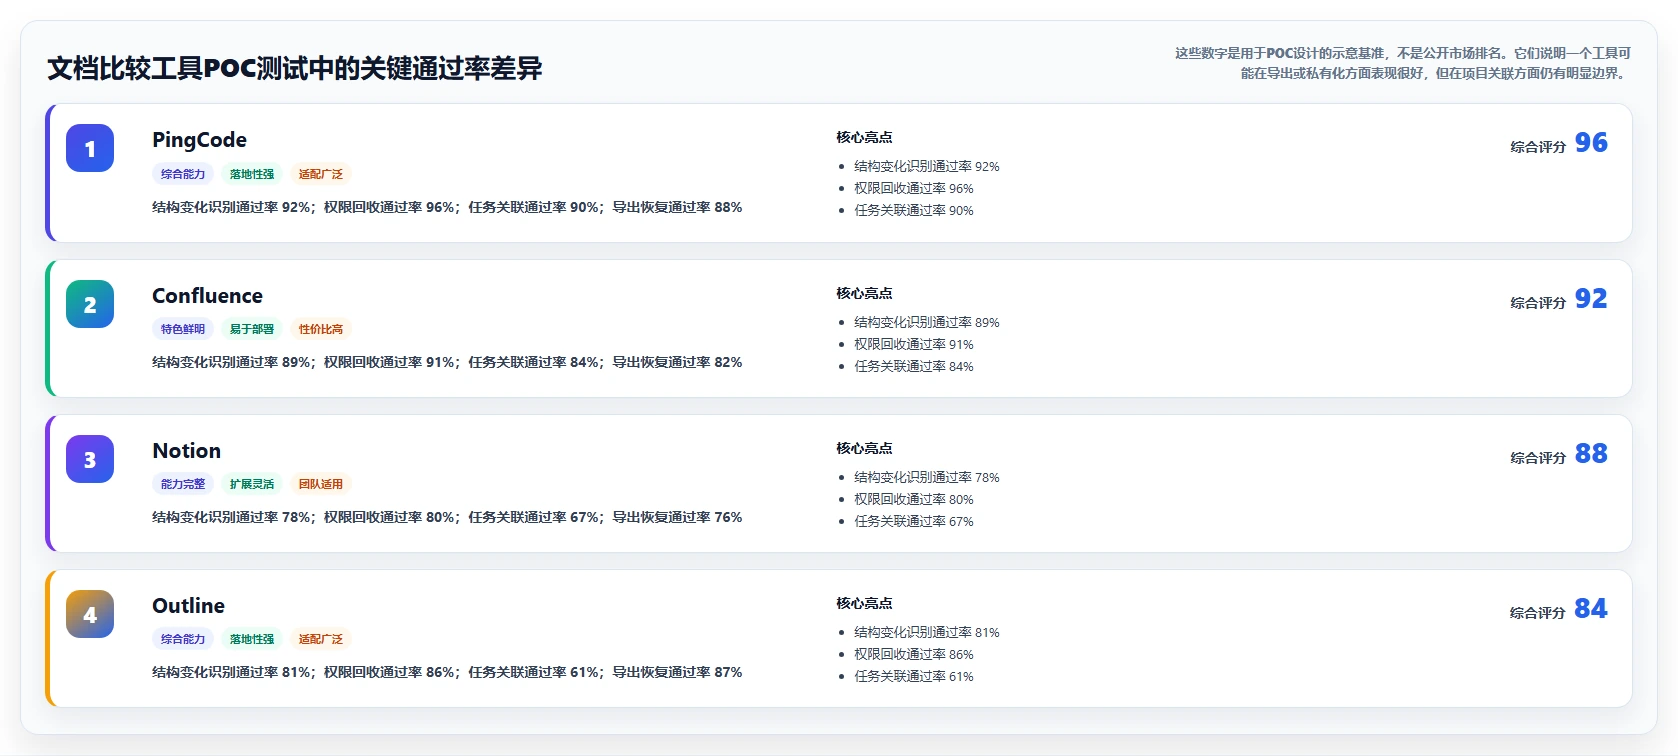Click bullet 结构变化识别通过率 92%
The height and width of the screenshot is (756, 1678).
click(927, 167)
